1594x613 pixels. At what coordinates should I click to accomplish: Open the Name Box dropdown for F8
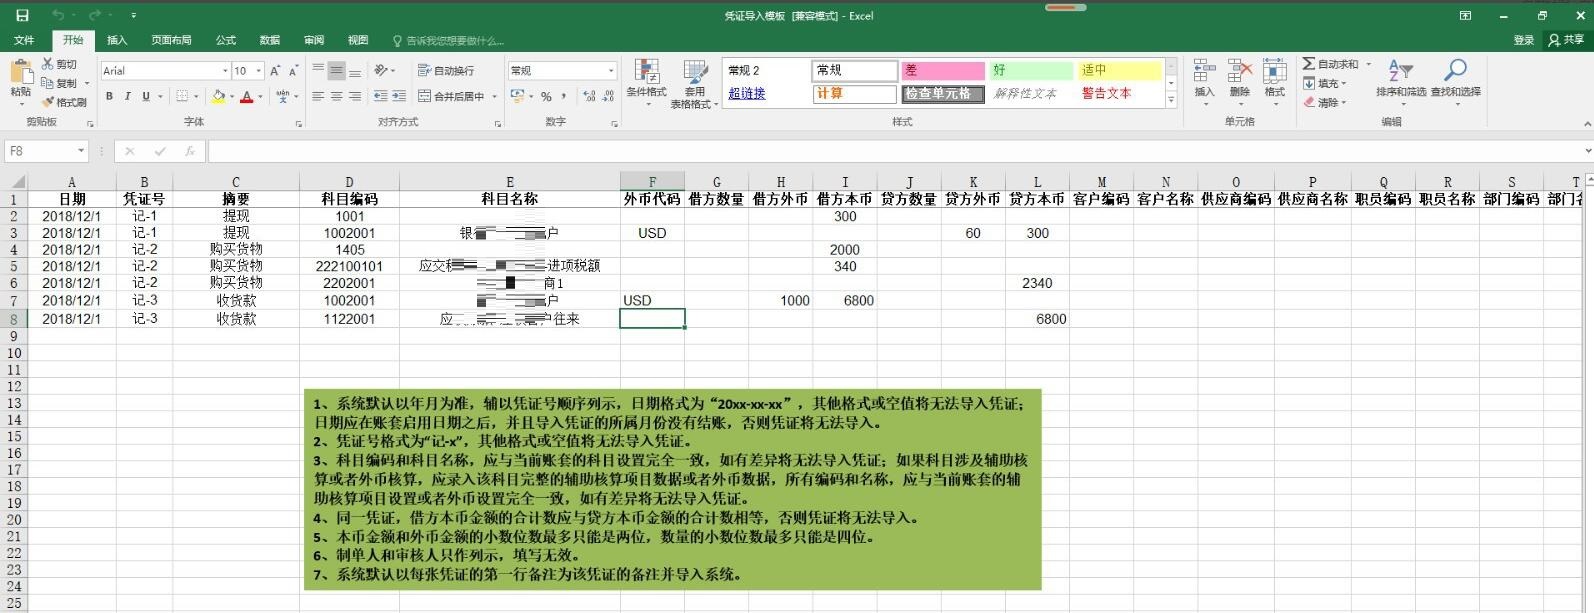point(81,151)
